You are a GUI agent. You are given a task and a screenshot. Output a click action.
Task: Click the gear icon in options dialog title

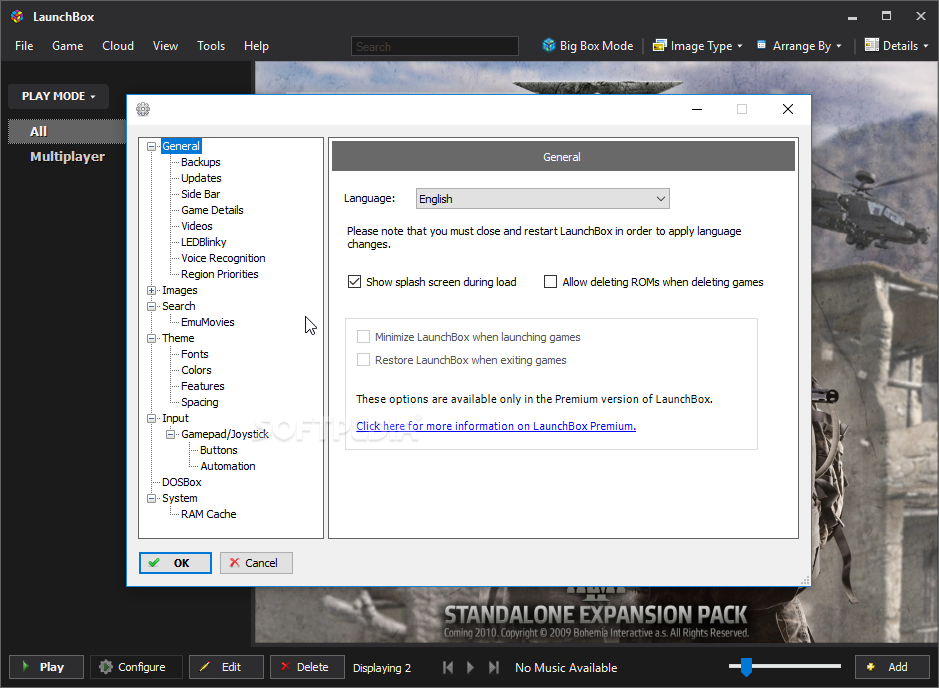143,109
